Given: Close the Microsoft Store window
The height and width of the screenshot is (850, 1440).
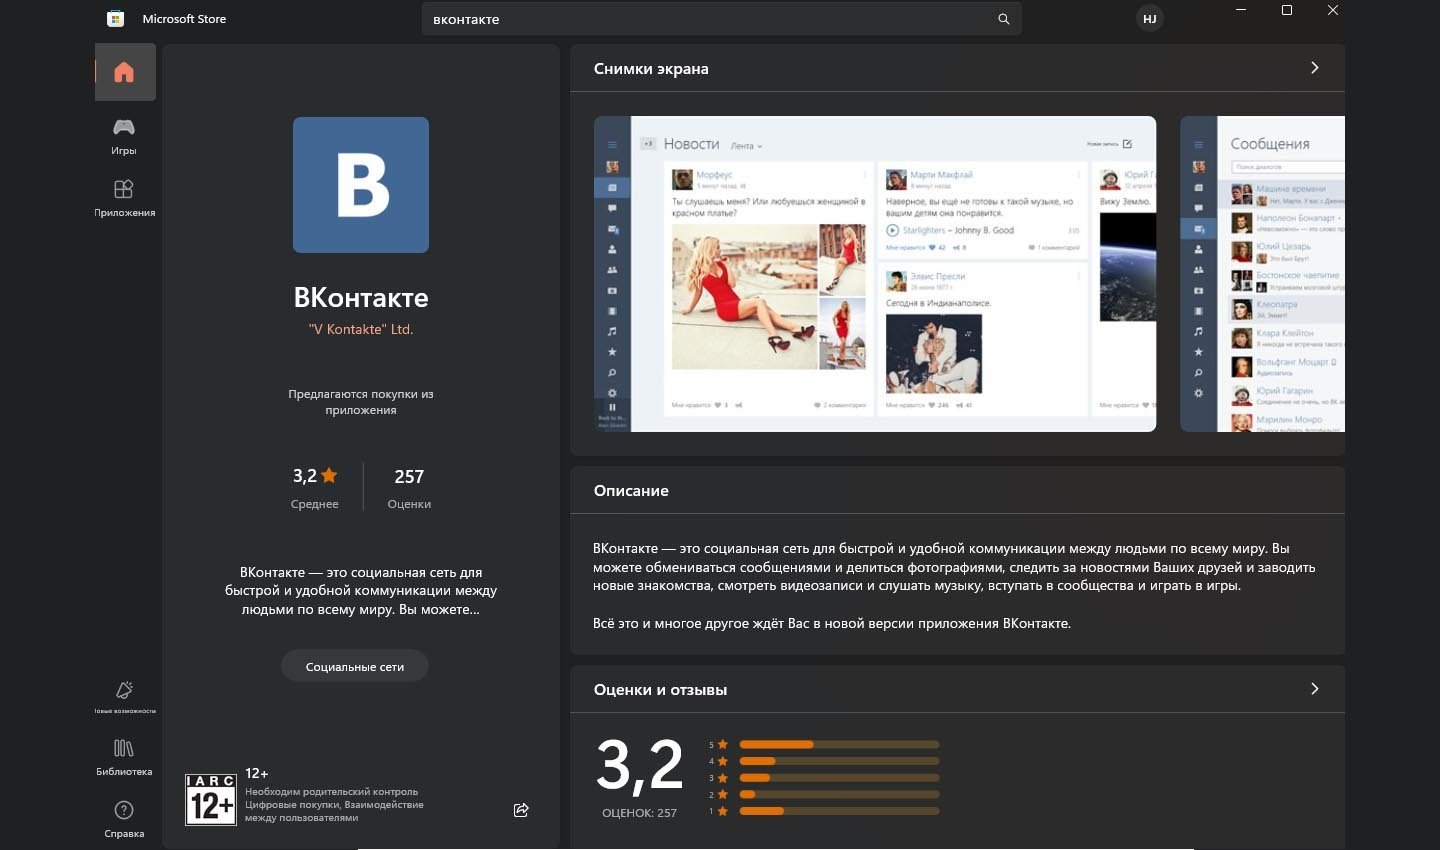Looking at the screenshot, I should (1333, 10).
